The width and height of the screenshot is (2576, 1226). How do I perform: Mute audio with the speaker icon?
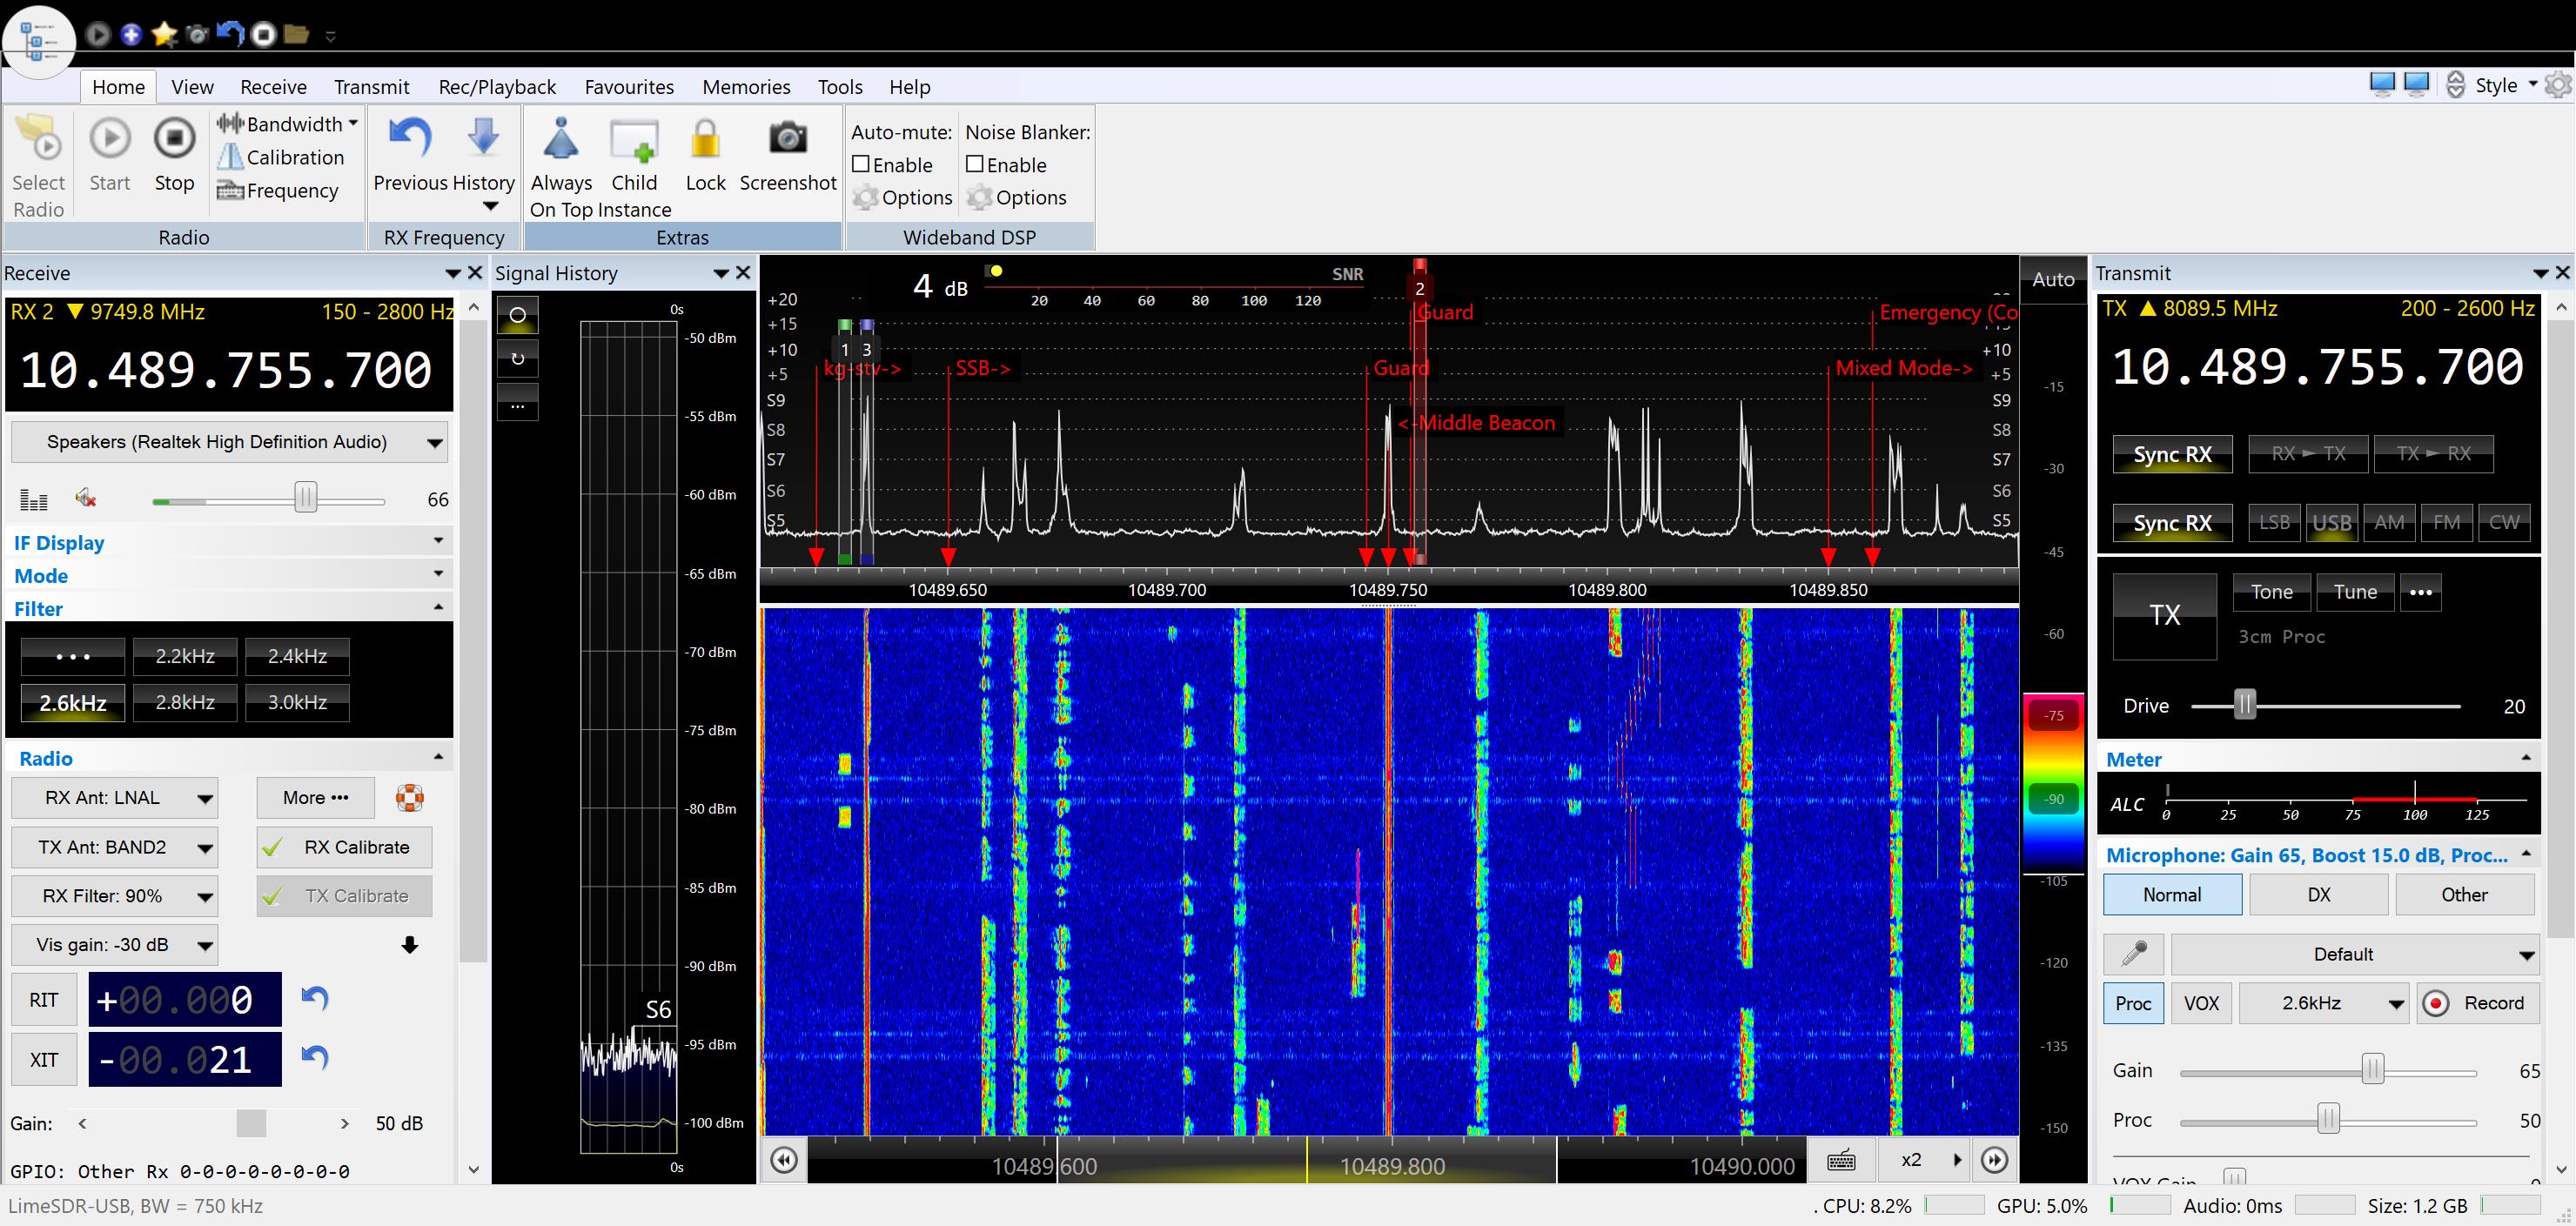point(86,498)
